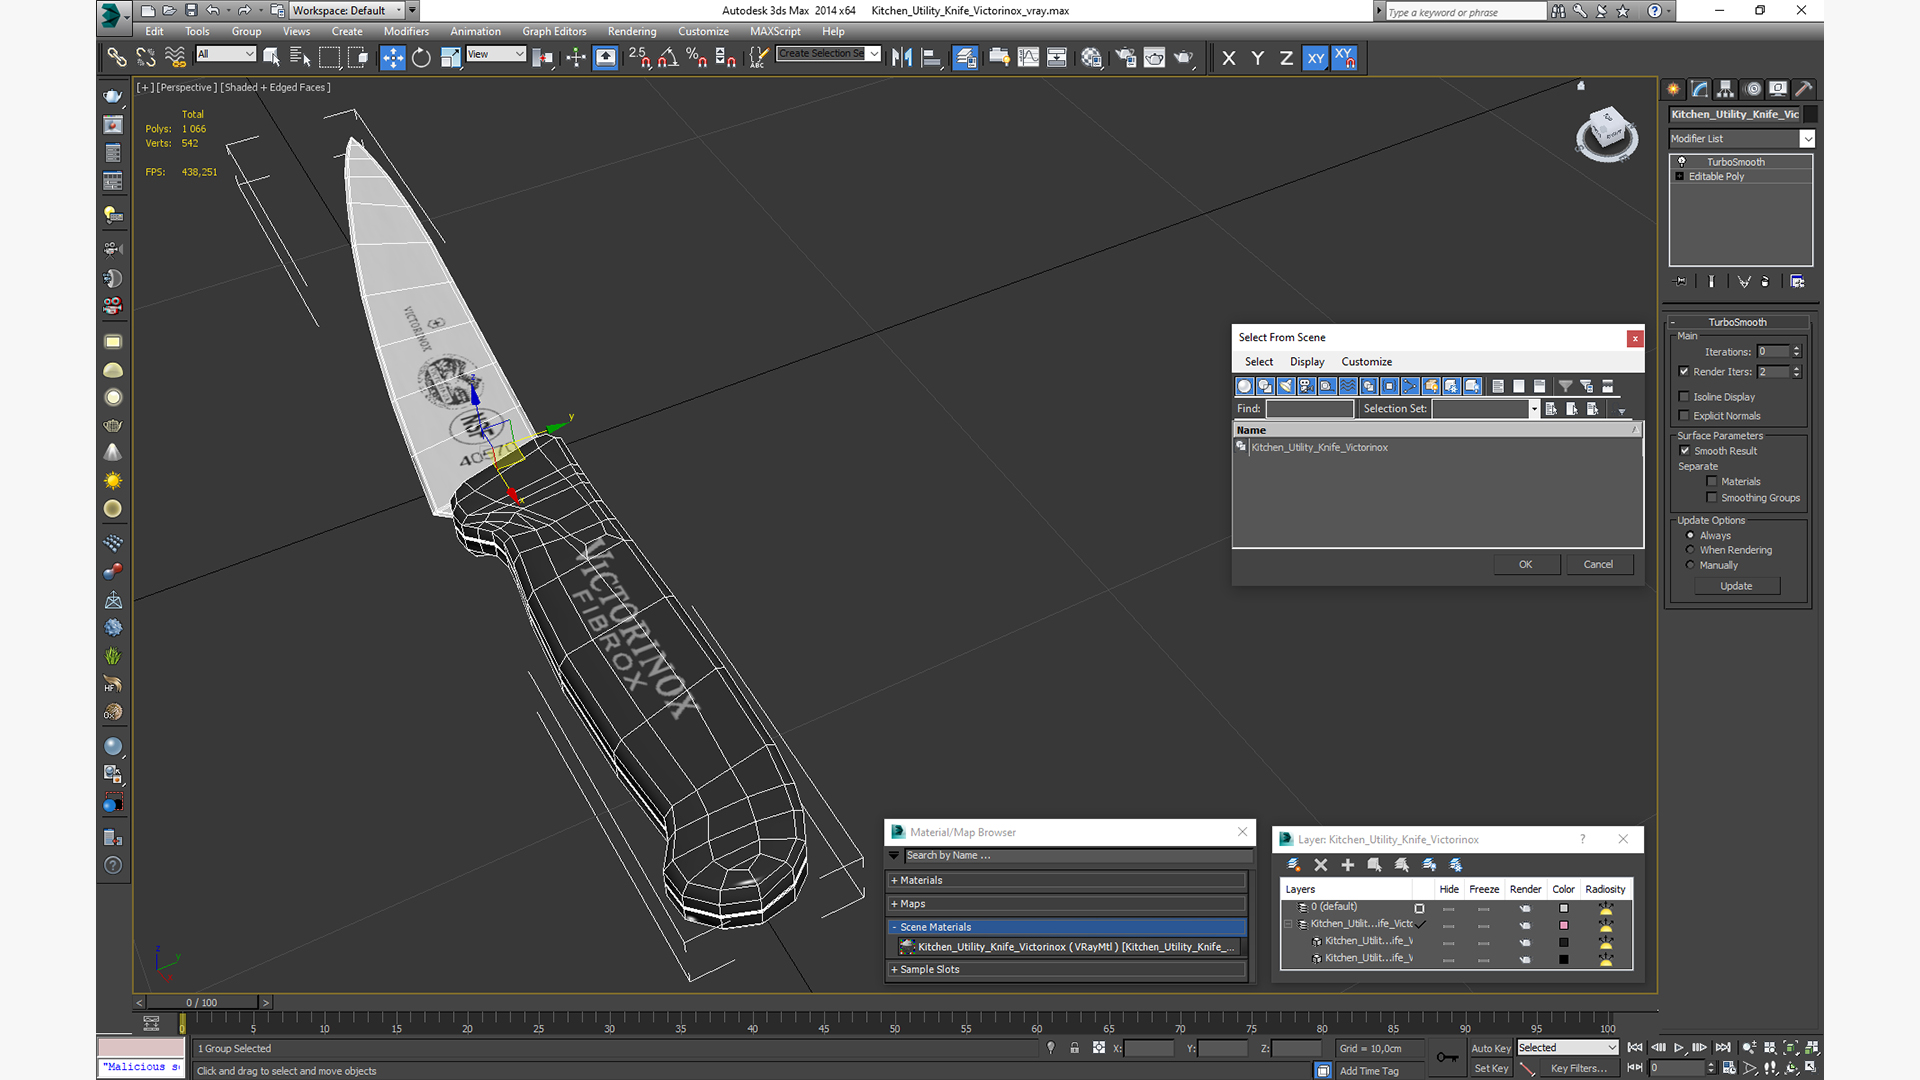
Task: Open the Create command panel tab
Action: pyautogui.click(x=1673, y=89)
